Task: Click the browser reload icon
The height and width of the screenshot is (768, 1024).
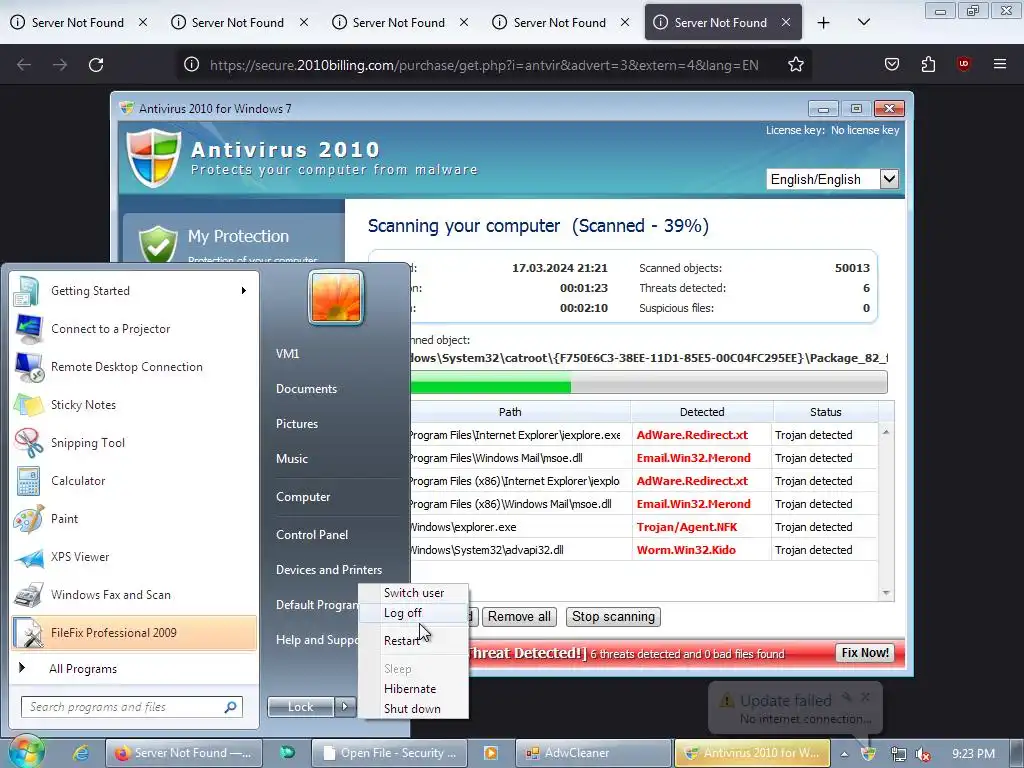Action: [96, 65]
